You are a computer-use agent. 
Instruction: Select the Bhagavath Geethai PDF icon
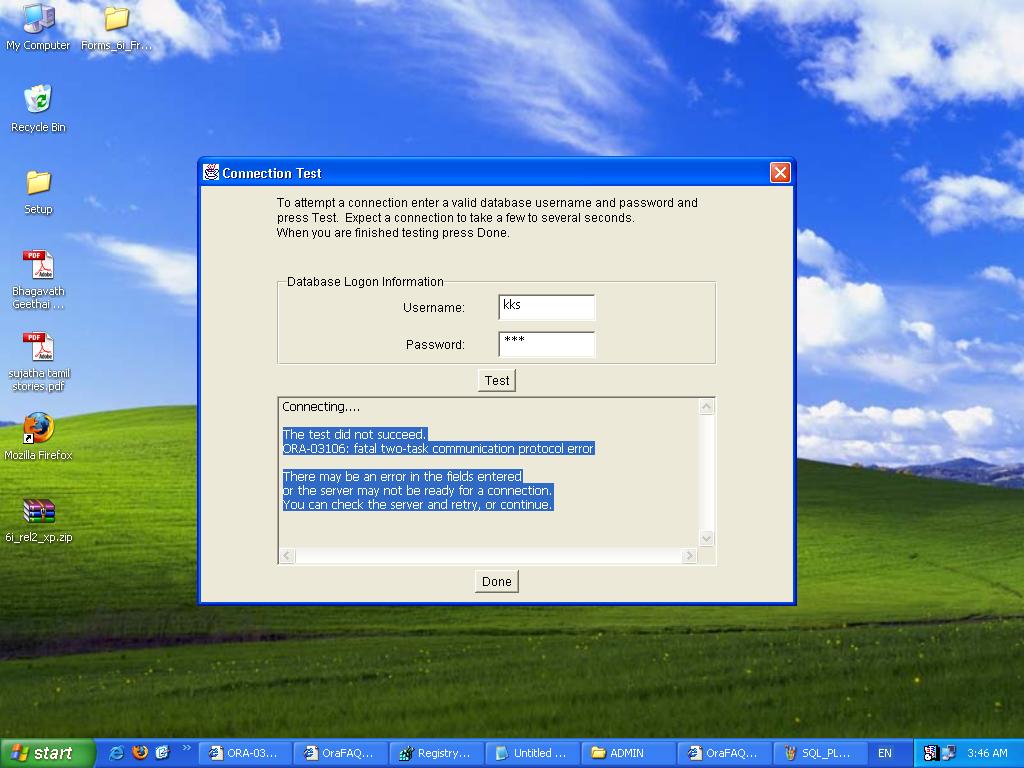coord(38,279)
